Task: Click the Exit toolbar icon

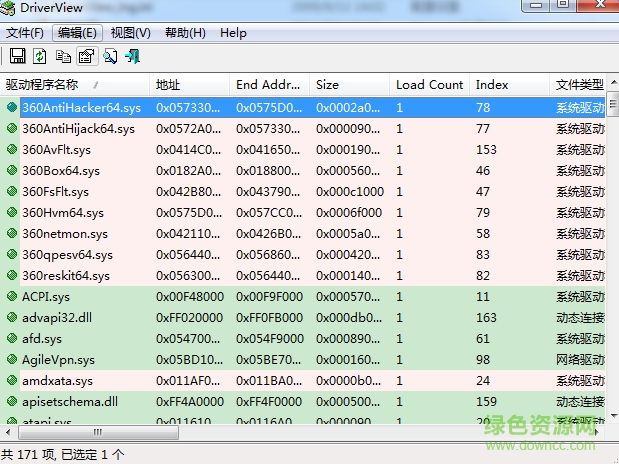Action: (132, 56)
